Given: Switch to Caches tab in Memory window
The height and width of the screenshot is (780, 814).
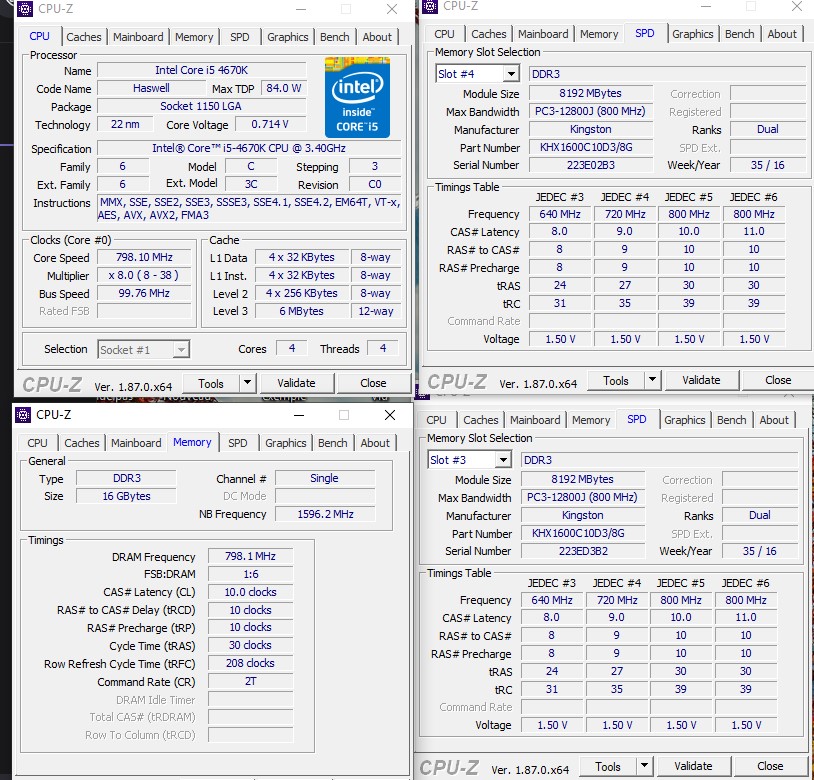Looking at the screenshot, I should pos(82,443).
